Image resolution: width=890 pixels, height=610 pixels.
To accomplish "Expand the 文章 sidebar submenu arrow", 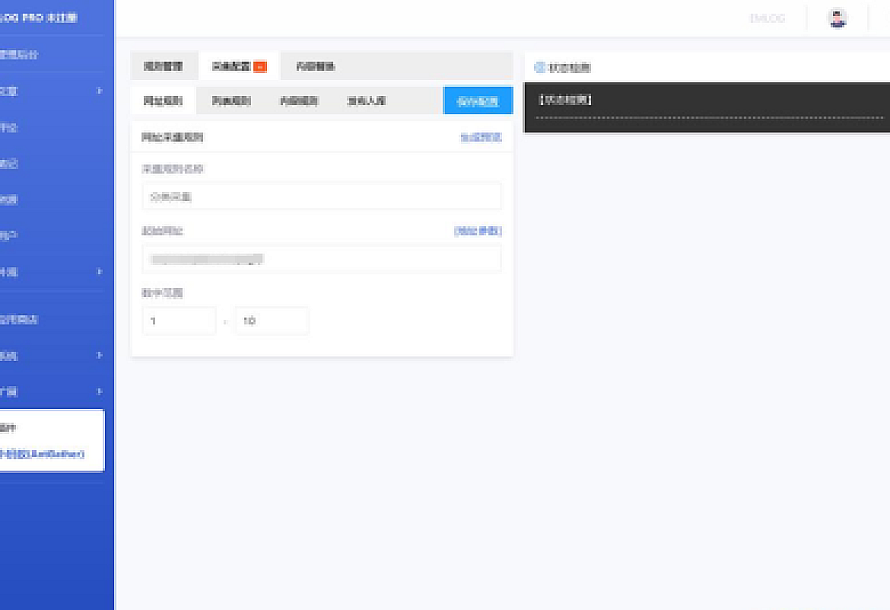I will point(99,91).
